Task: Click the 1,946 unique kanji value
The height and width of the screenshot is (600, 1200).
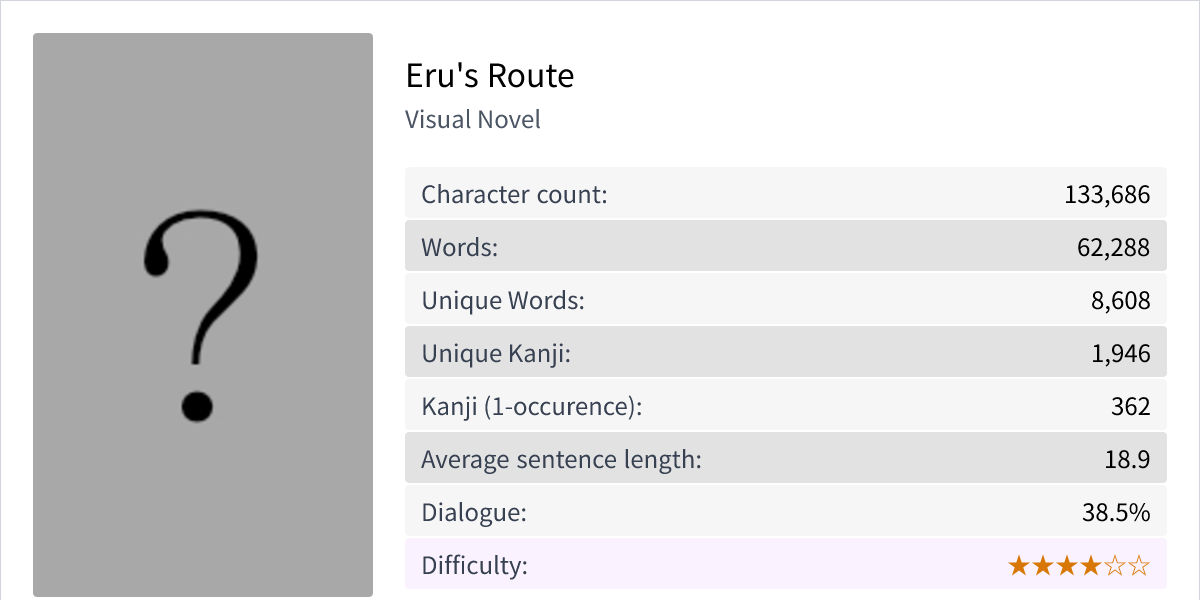Action: click(1120, 353)
